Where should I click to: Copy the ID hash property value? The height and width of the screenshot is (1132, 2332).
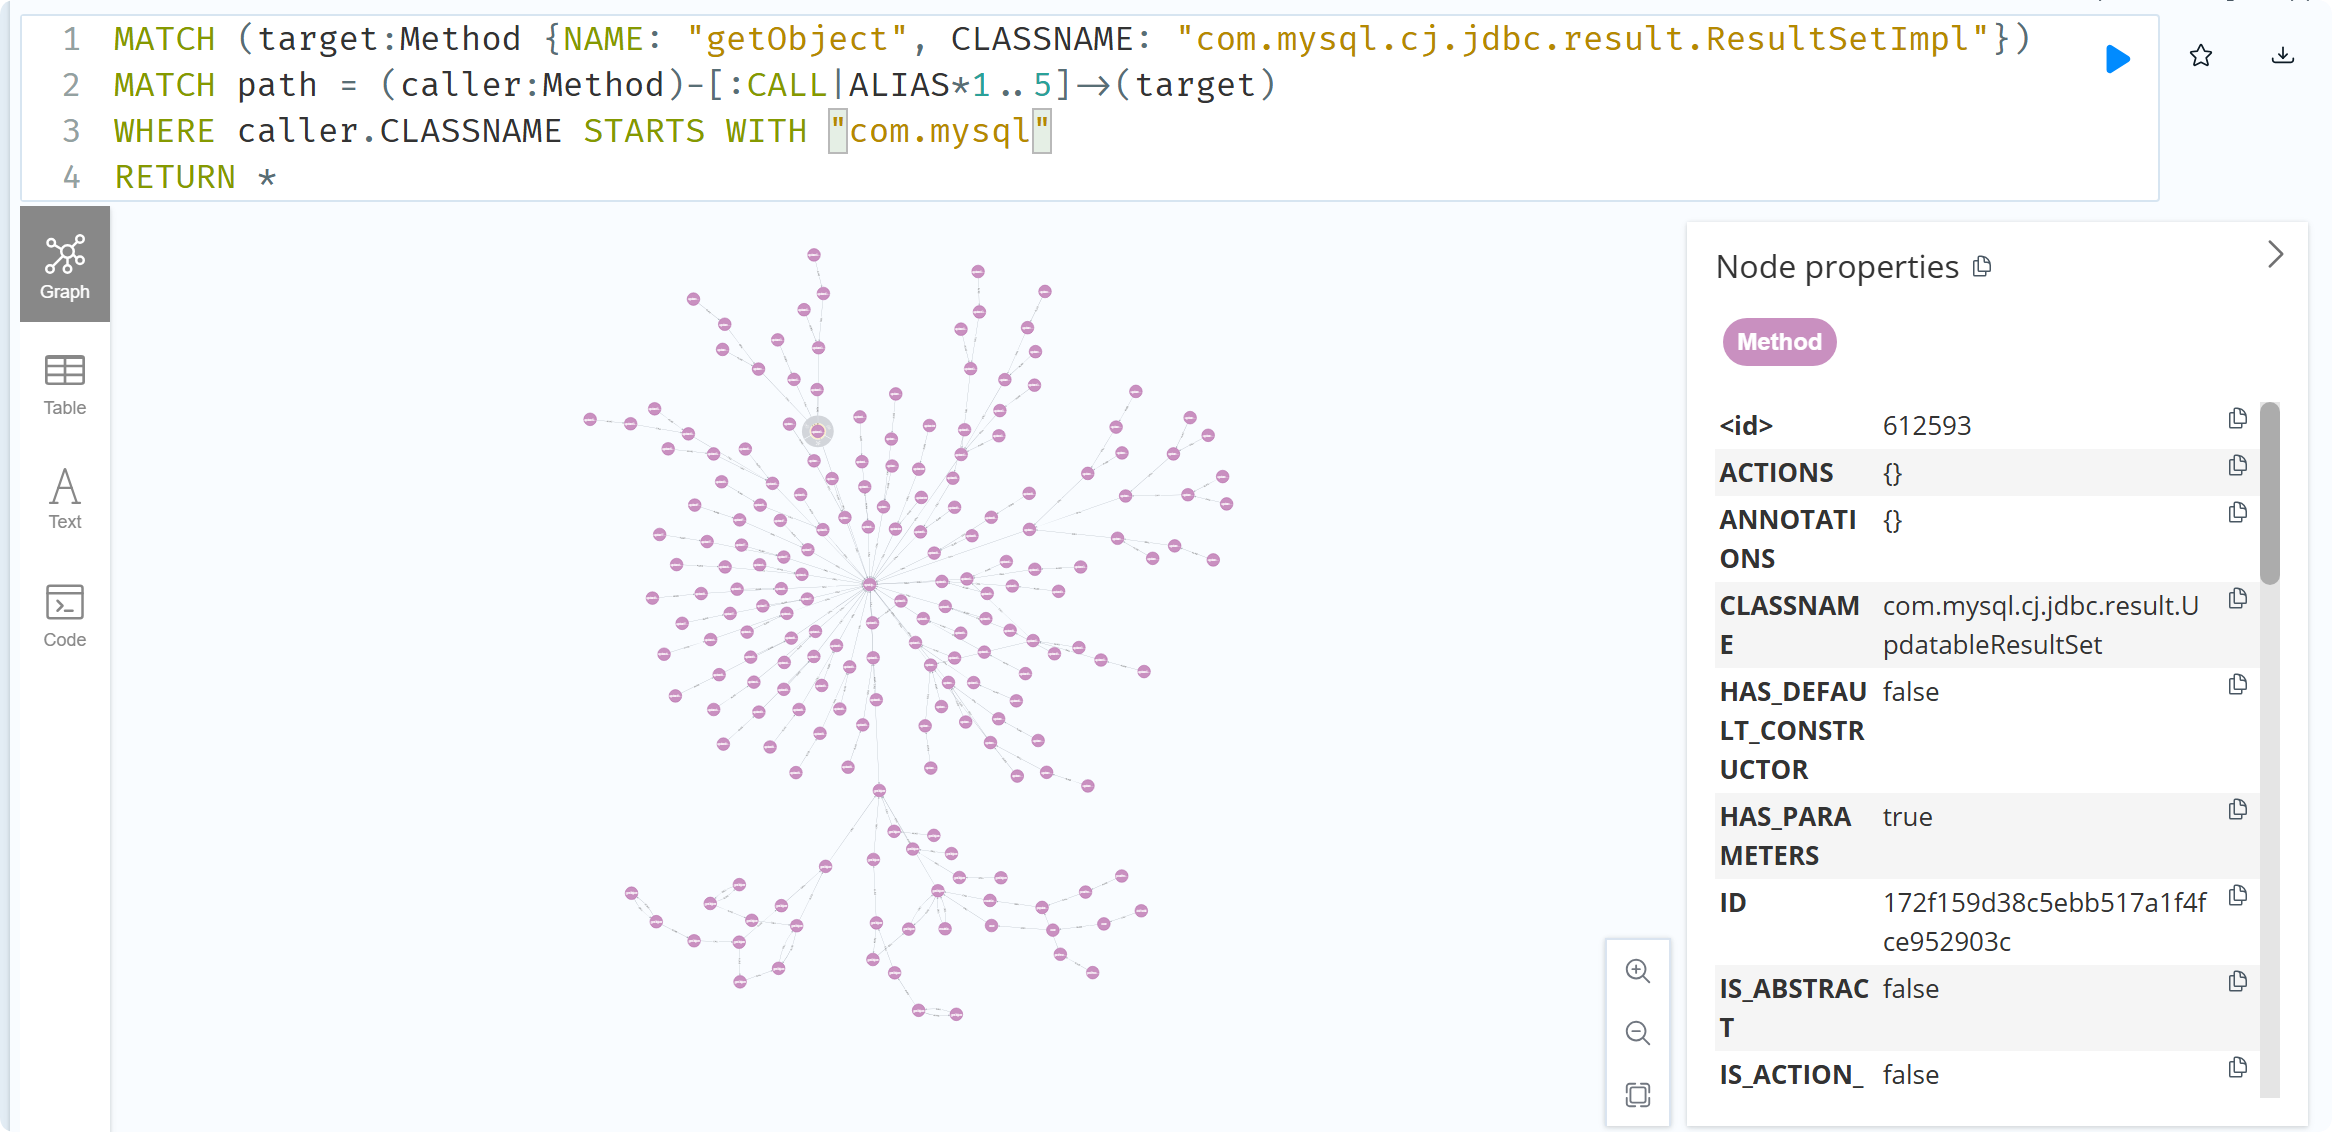coord(2238,895)
